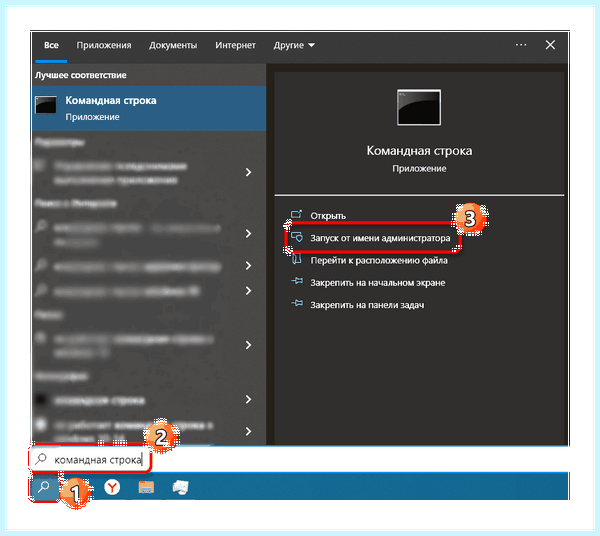Image resolution: width=600 pixels, height=536 pixels.
Task: Expand the third web search result chevron
Action: coord(249,291)
